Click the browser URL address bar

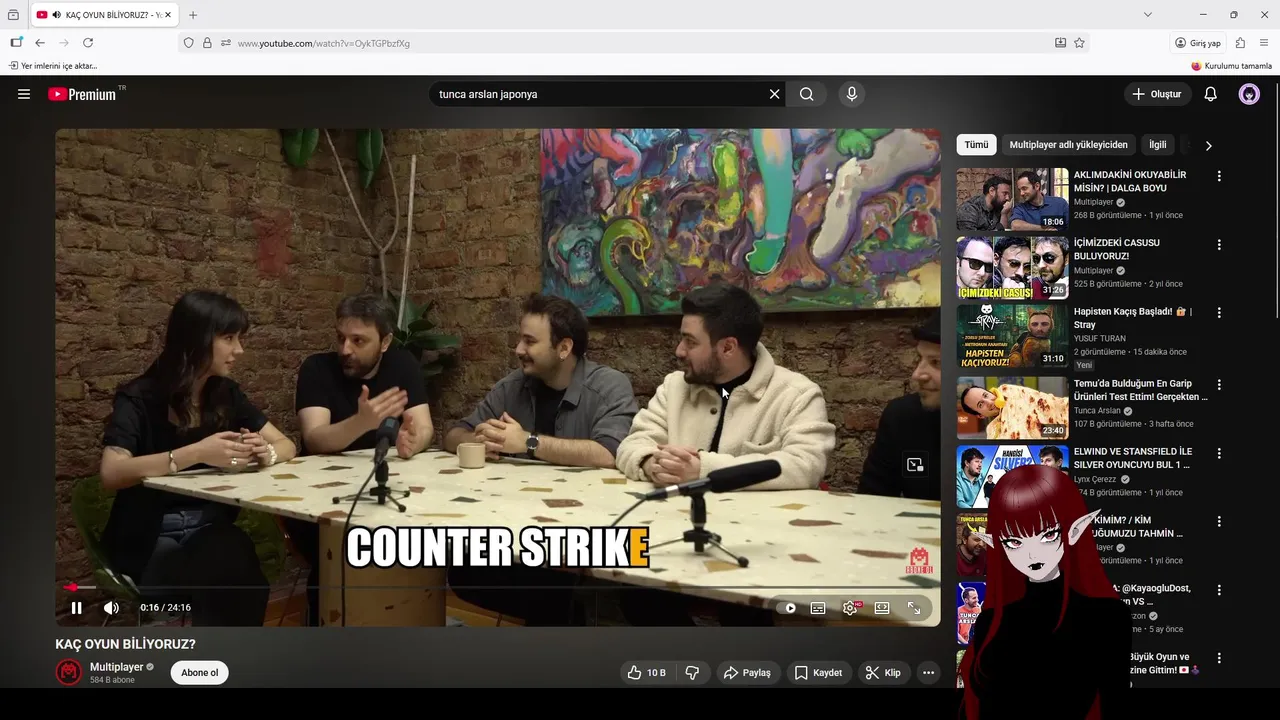[x=640, y=43]
